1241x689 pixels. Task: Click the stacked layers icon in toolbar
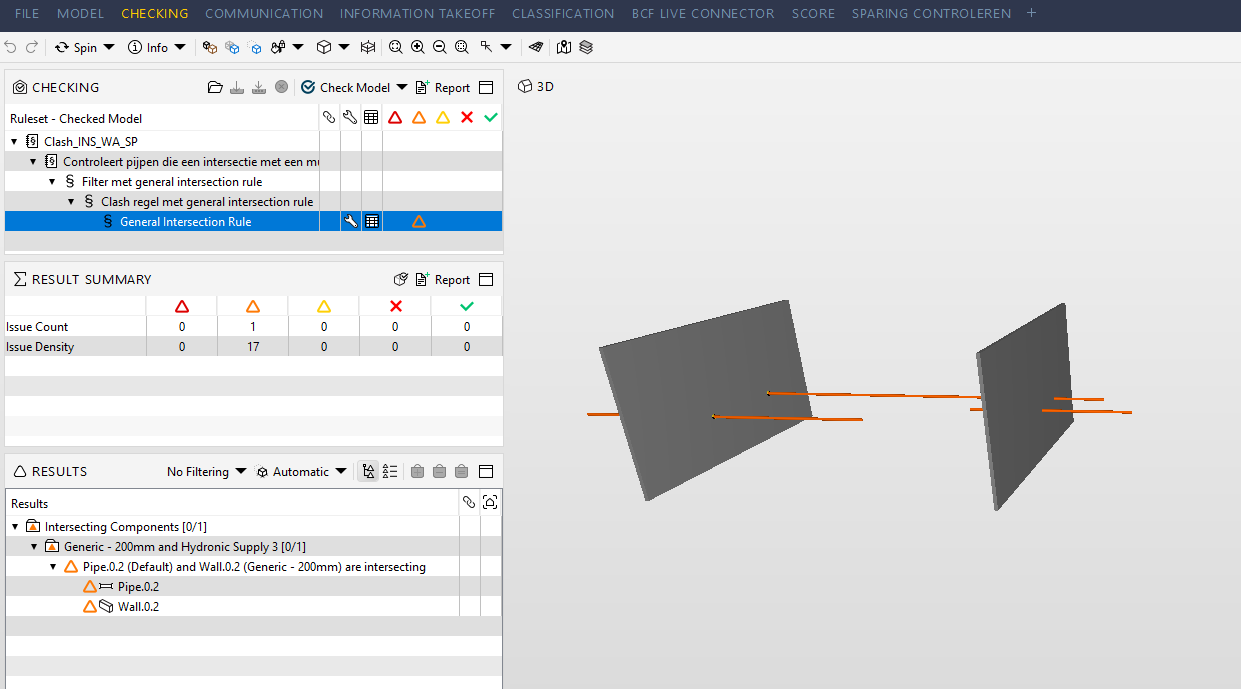[x=586, y=47]
